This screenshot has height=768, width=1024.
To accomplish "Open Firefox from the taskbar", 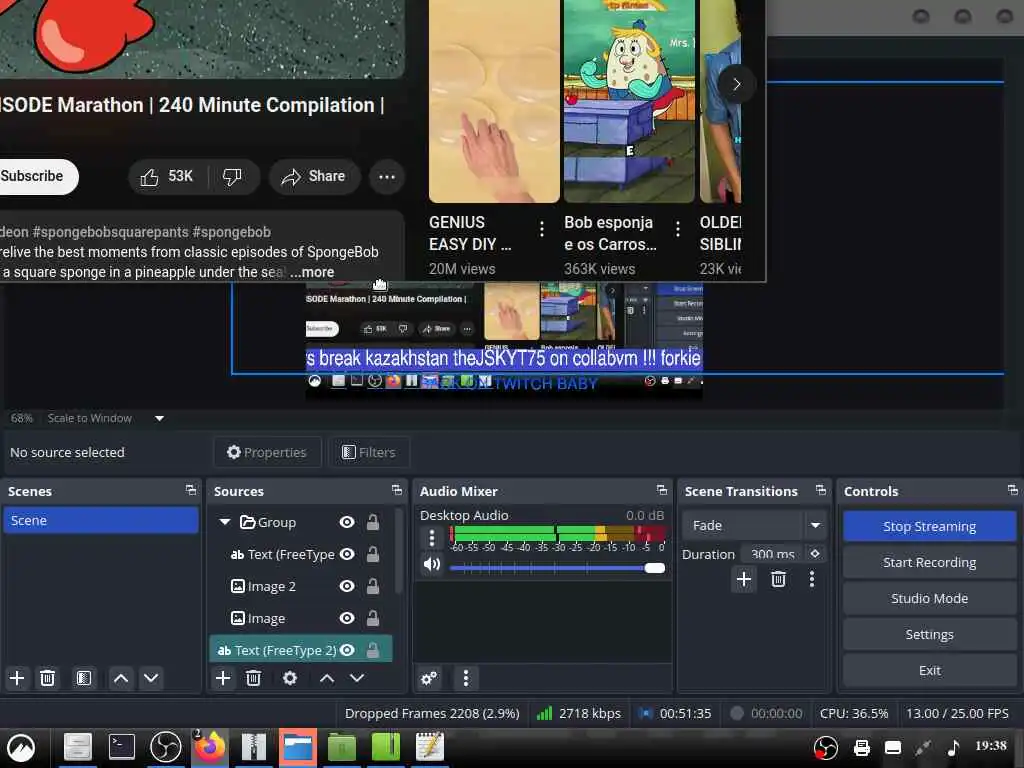I will click(x=209, y=746).
